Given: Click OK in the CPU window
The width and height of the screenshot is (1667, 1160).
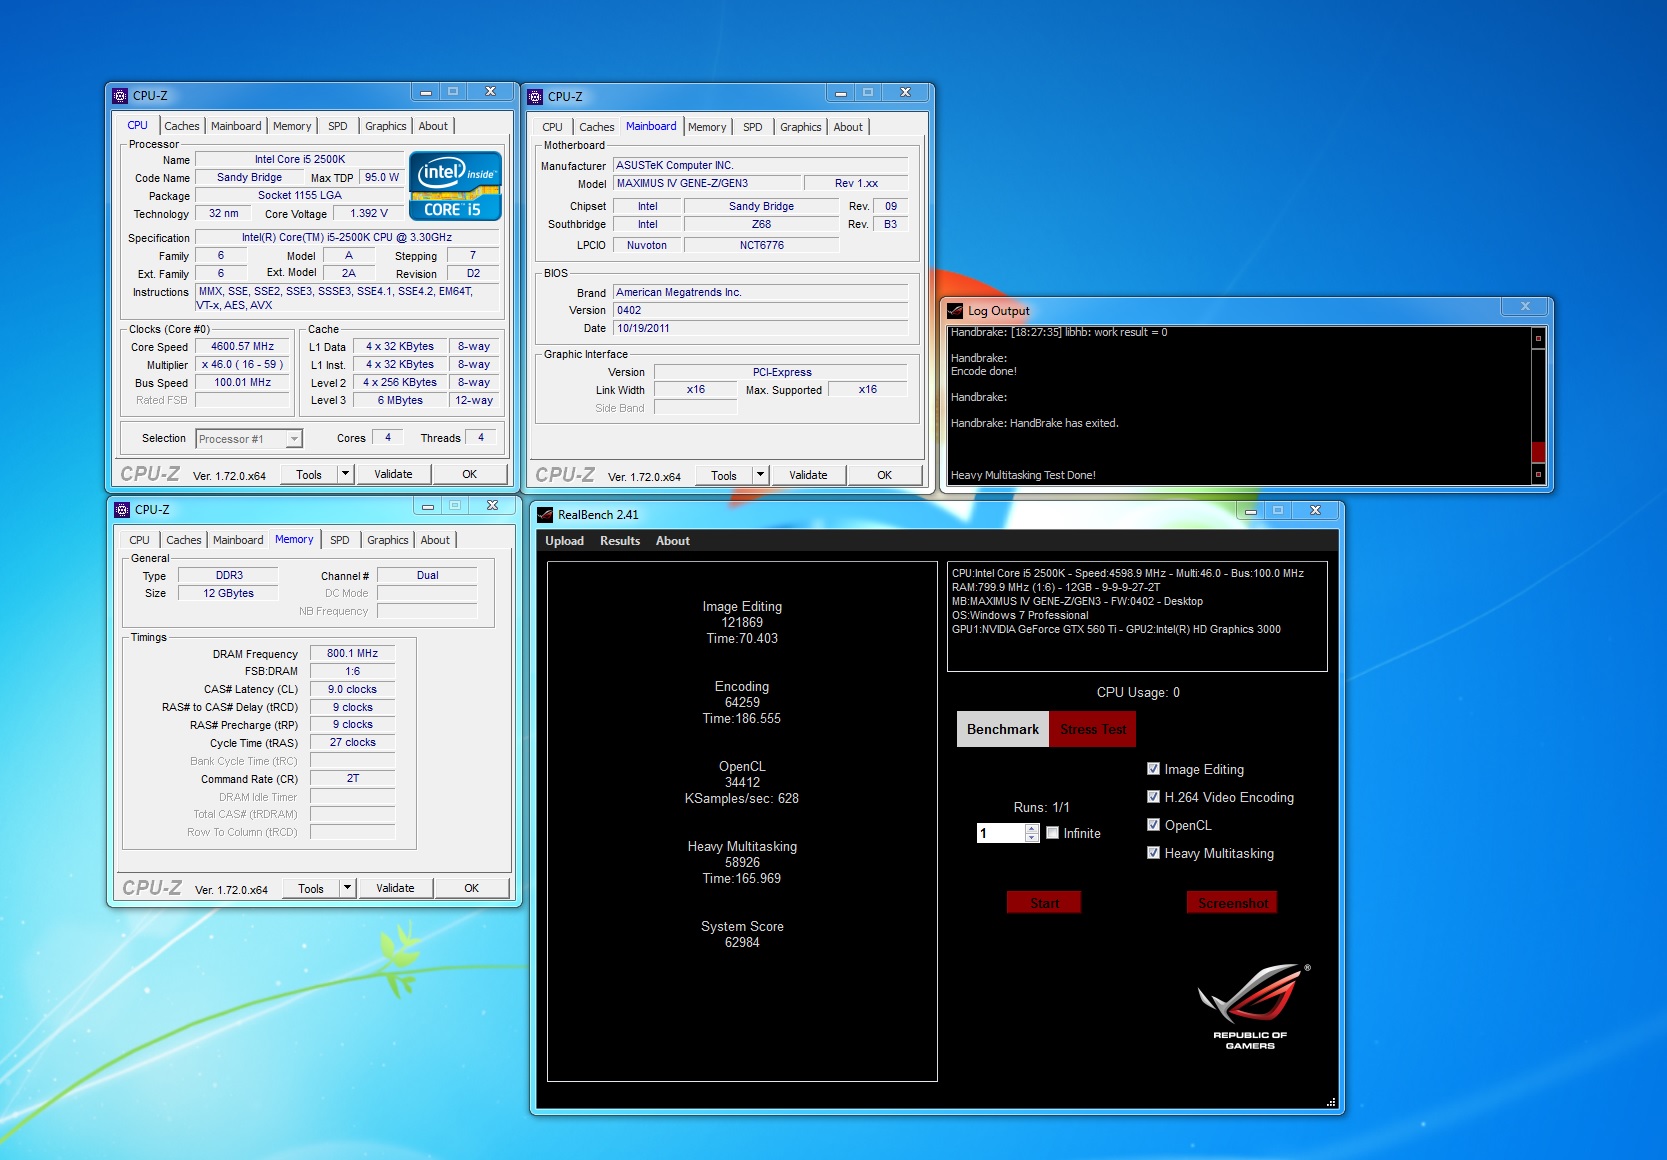Looking at the screenshot, I should tap(470, 474).
